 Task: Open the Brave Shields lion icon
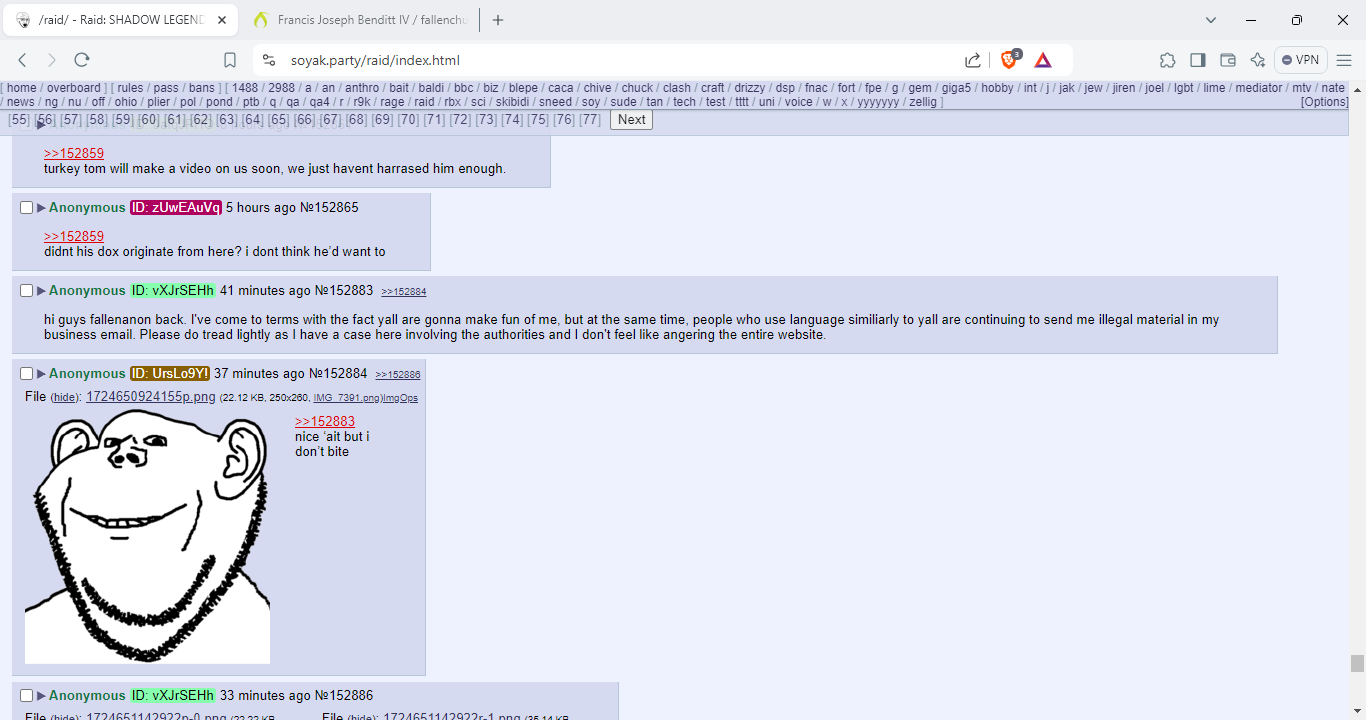point(1009,60)
